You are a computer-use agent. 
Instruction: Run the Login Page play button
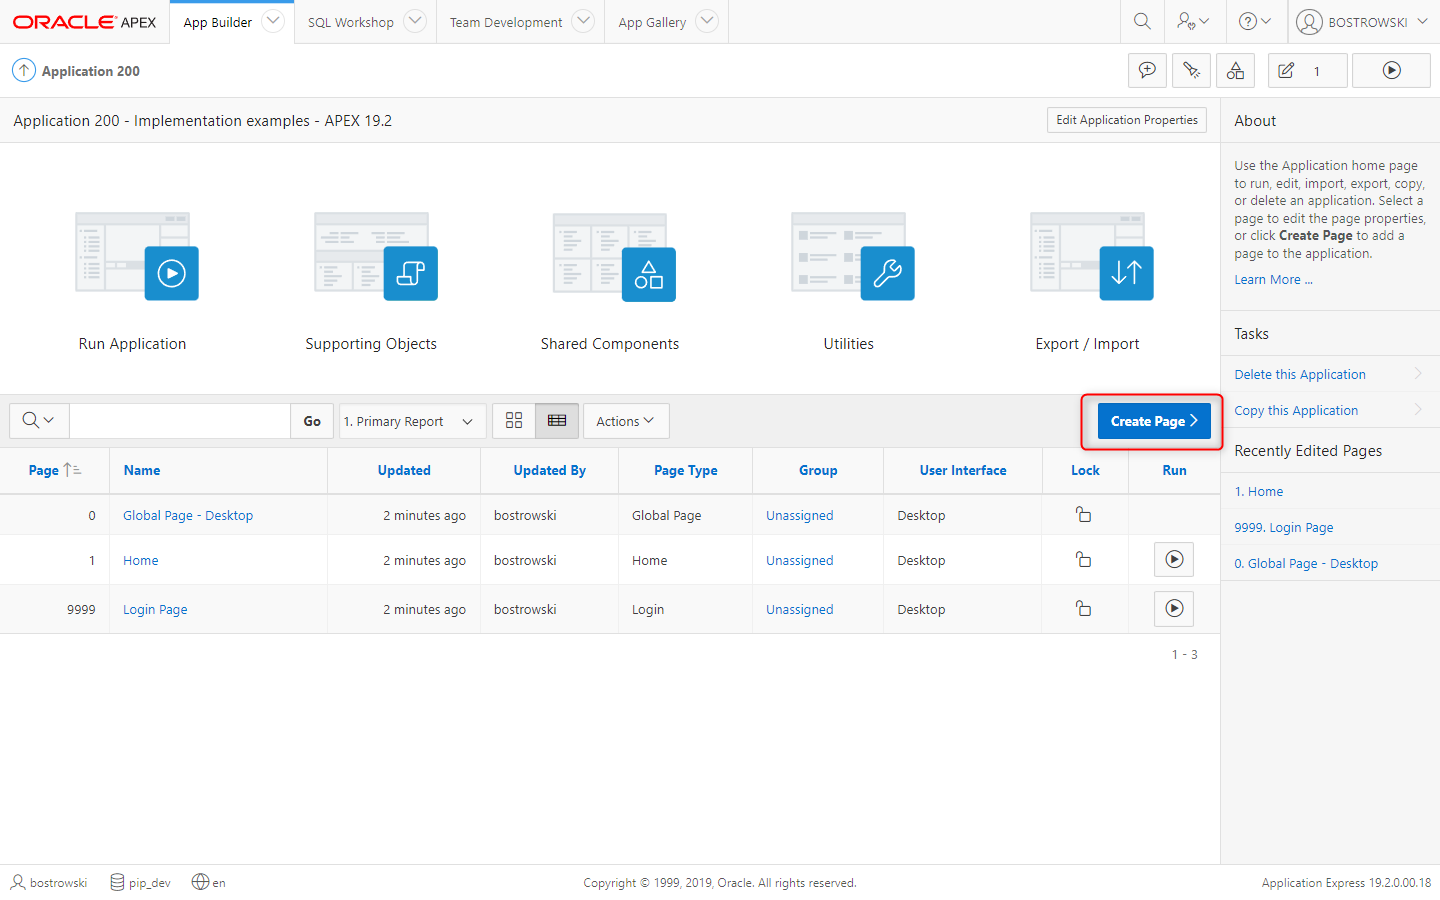pyautogui.click(x=1174, y=609)
